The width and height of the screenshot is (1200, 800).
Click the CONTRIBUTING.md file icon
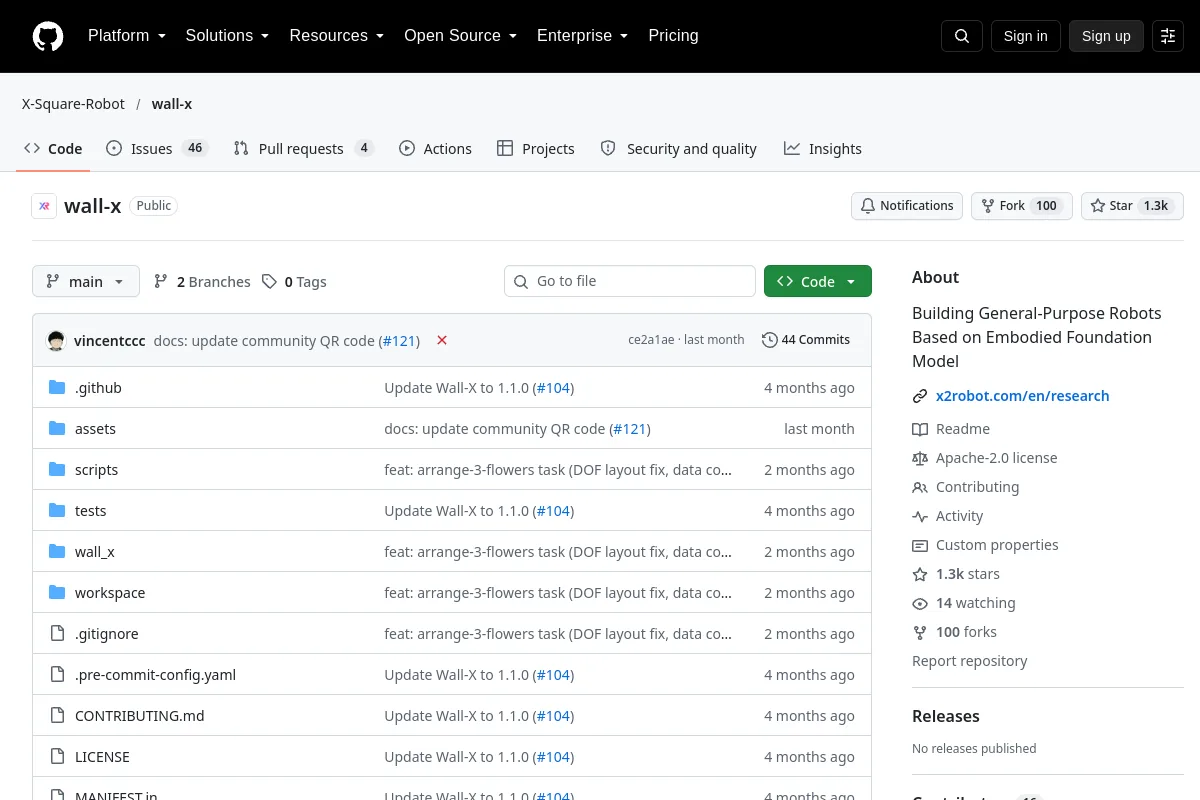(57, 716)
